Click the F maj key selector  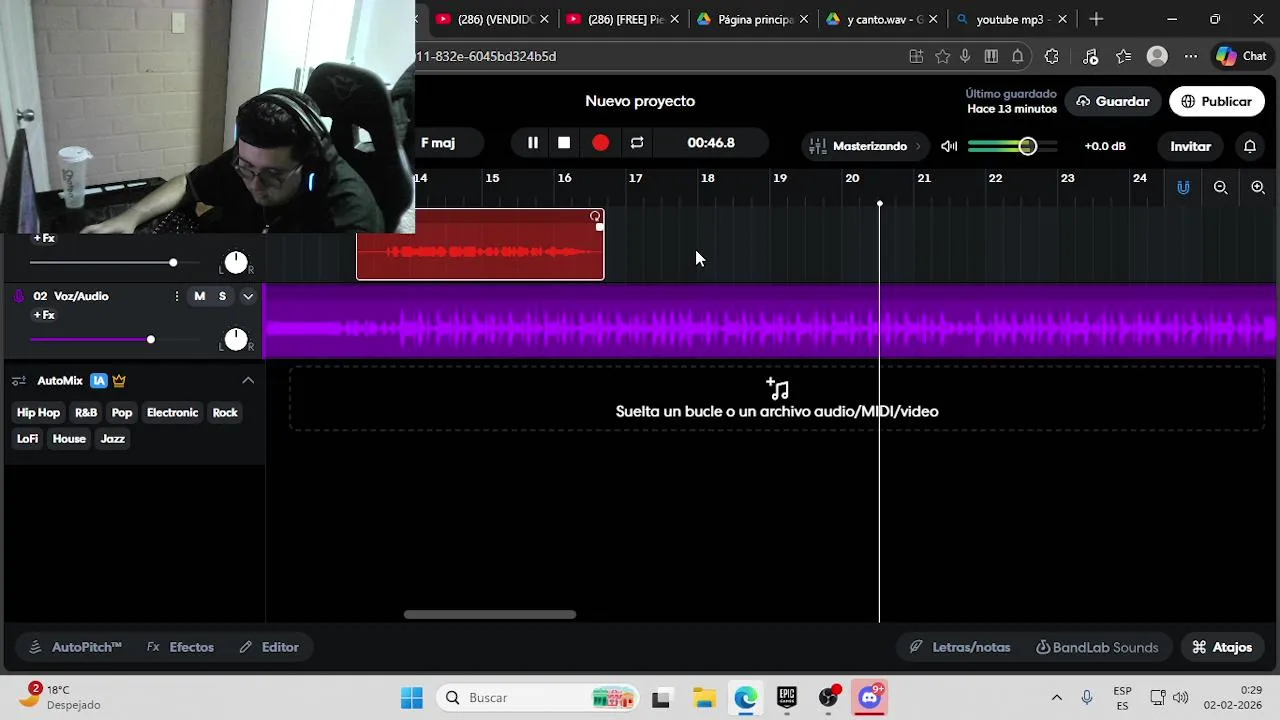point(438,143)
